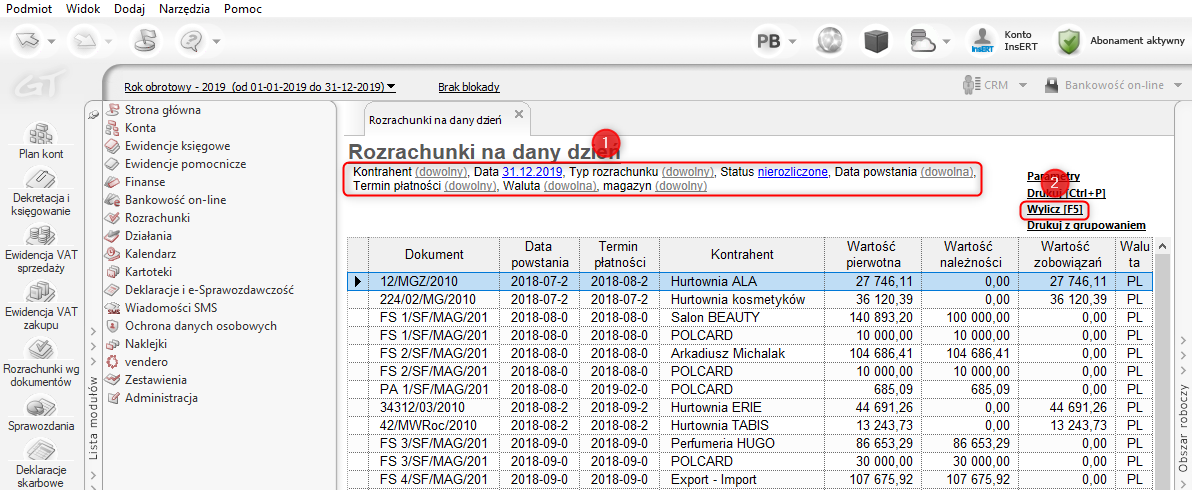Open Ewidencja VAT sprzedaży sidebar icon

coord(40,250)
